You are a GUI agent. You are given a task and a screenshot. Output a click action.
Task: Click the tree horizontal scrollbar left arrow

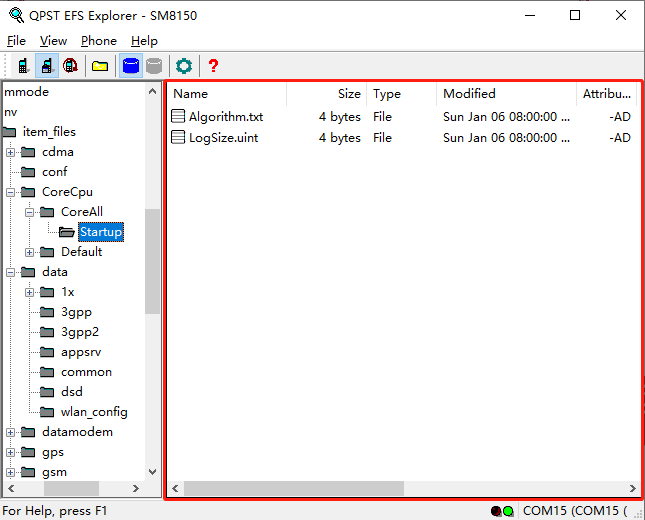(11, 488)
